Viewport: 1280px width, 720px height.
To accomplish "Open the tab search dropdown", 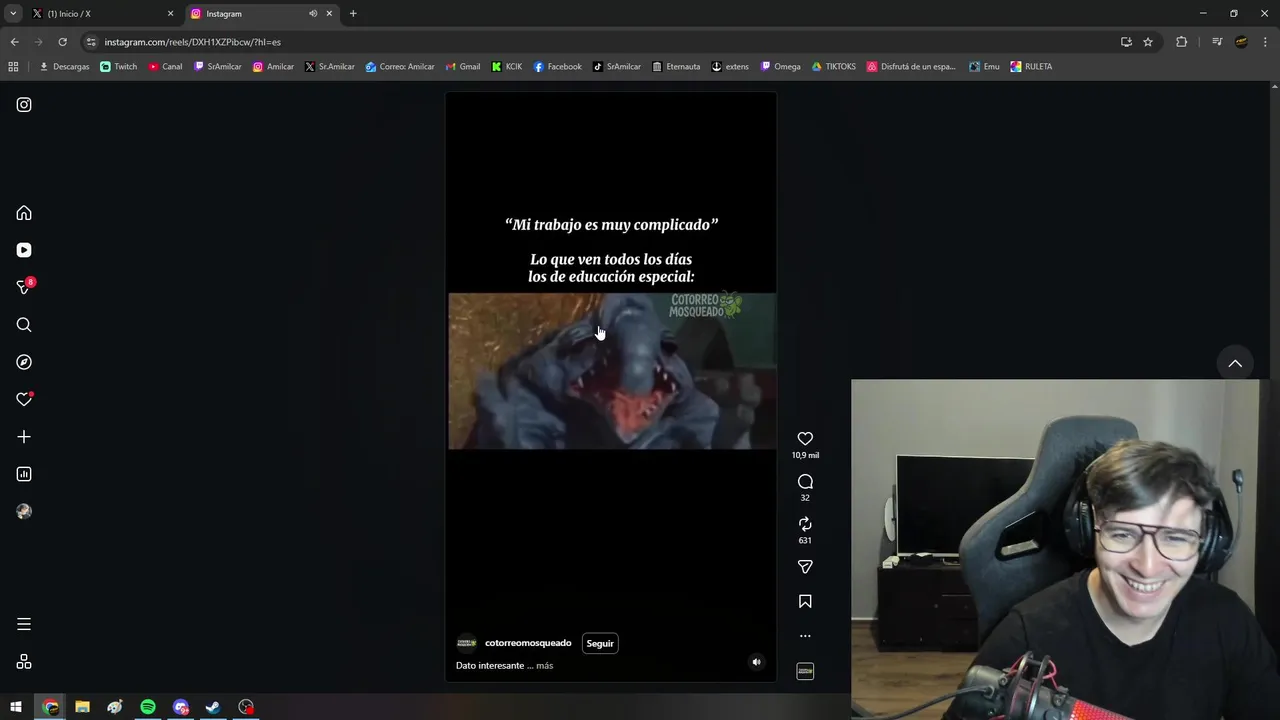I will pos(13,14).
